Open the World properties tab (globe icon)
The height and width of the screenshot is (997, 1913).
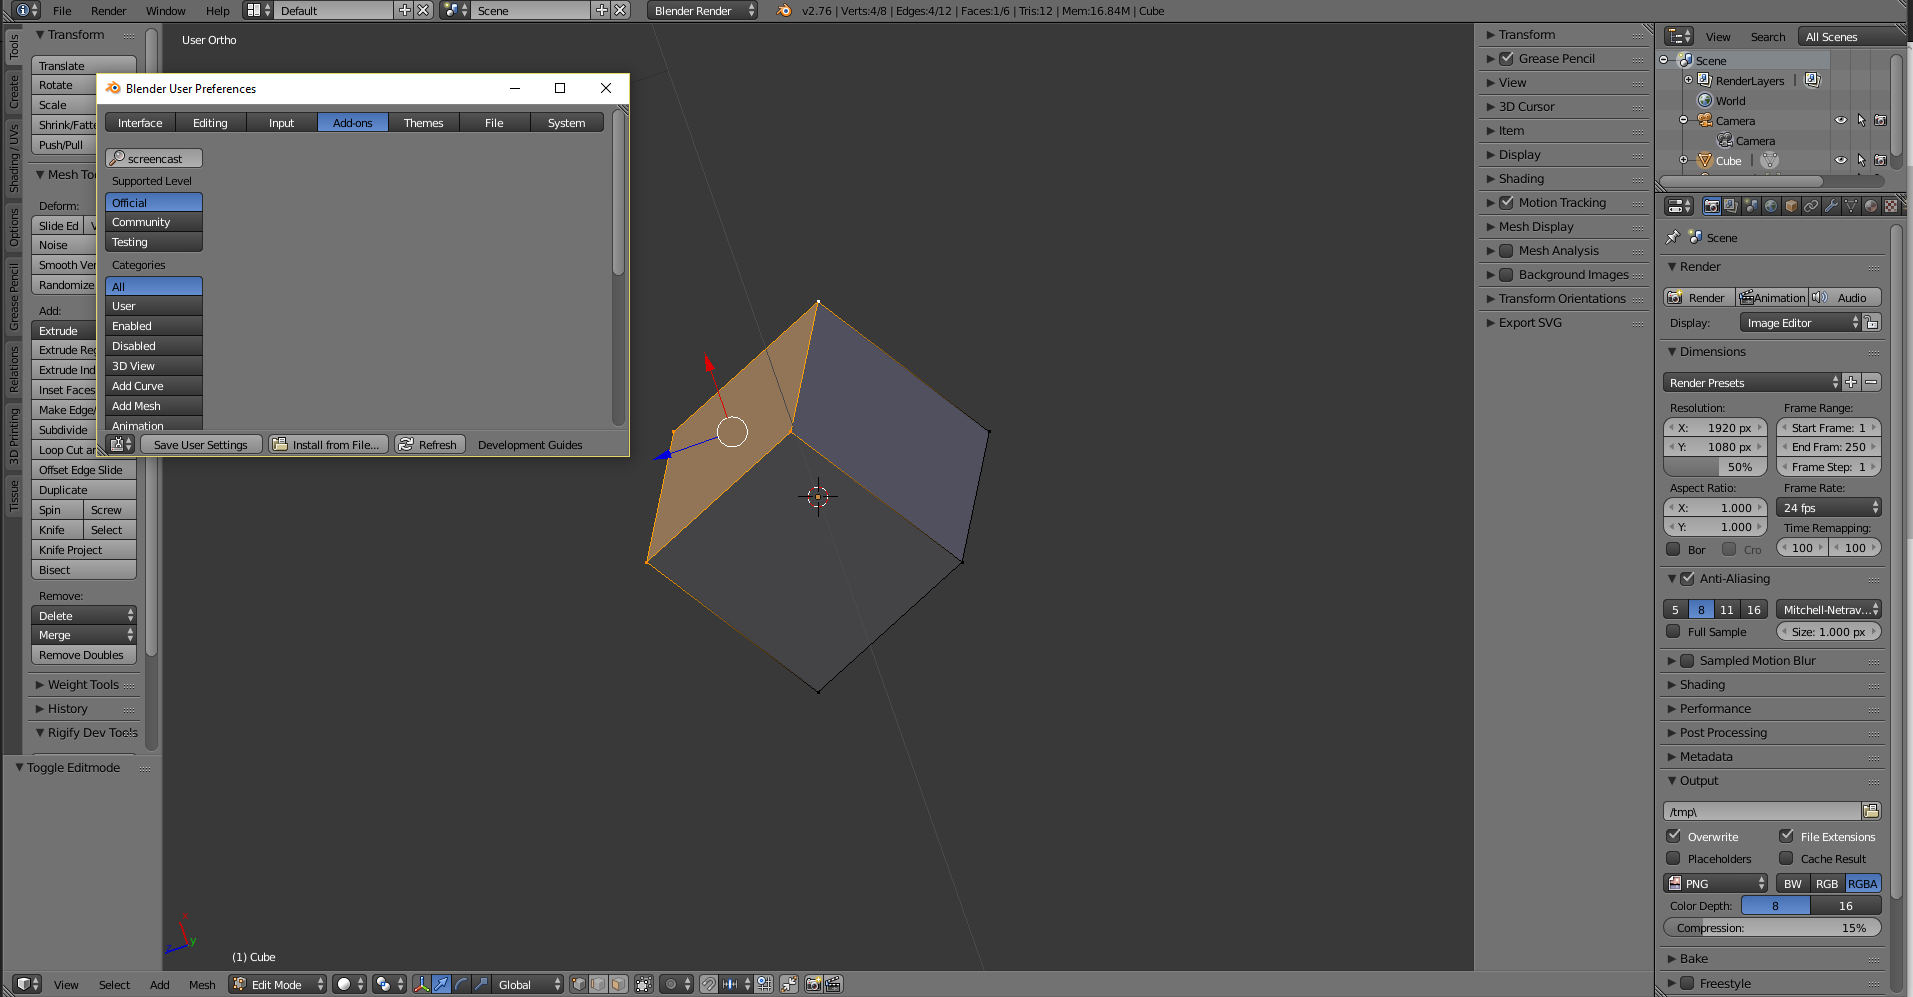tap(1771, 206)
